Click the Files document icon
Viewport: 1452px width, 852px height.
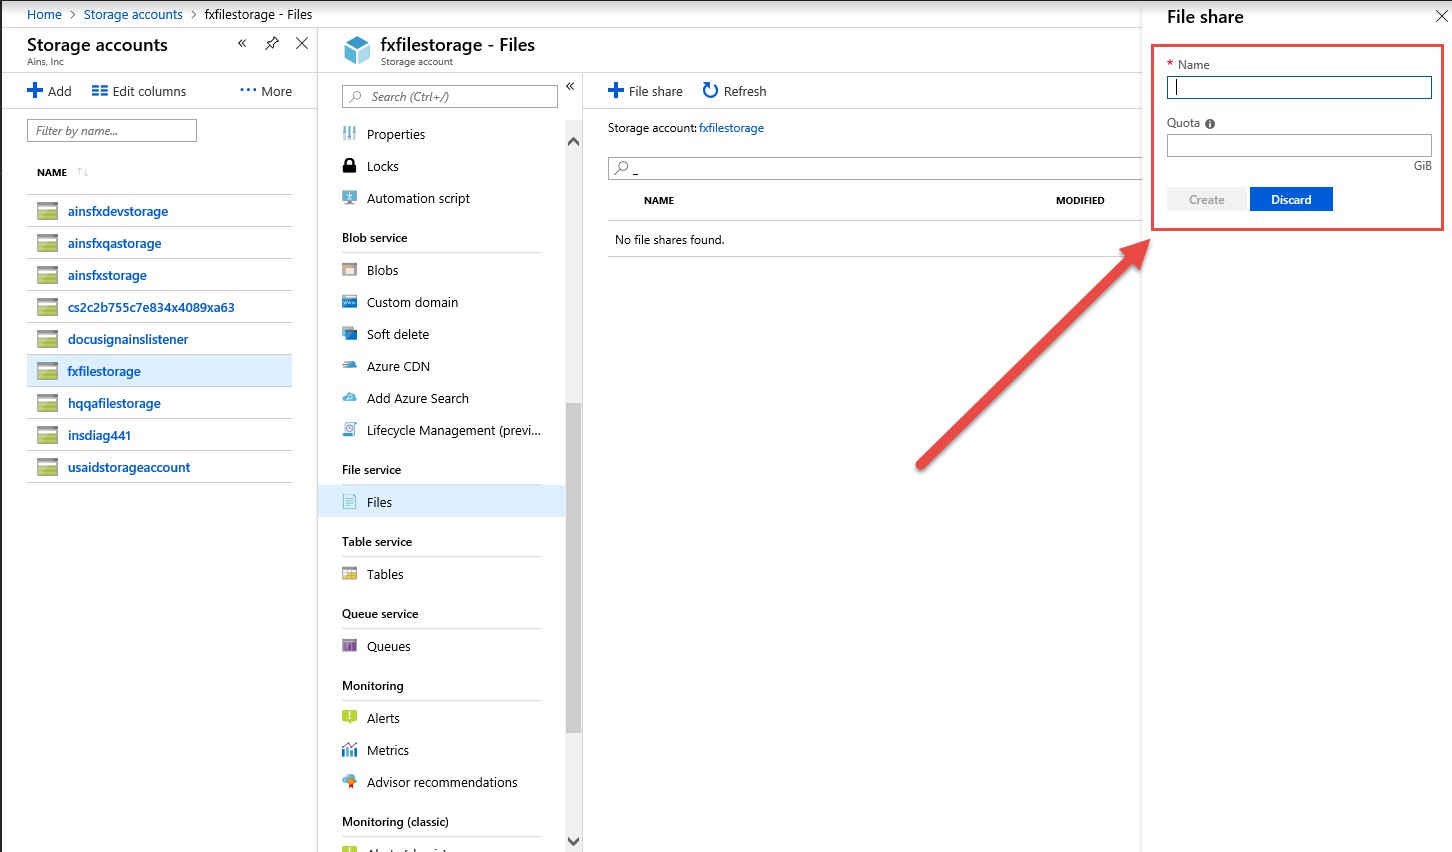(349, 501)
